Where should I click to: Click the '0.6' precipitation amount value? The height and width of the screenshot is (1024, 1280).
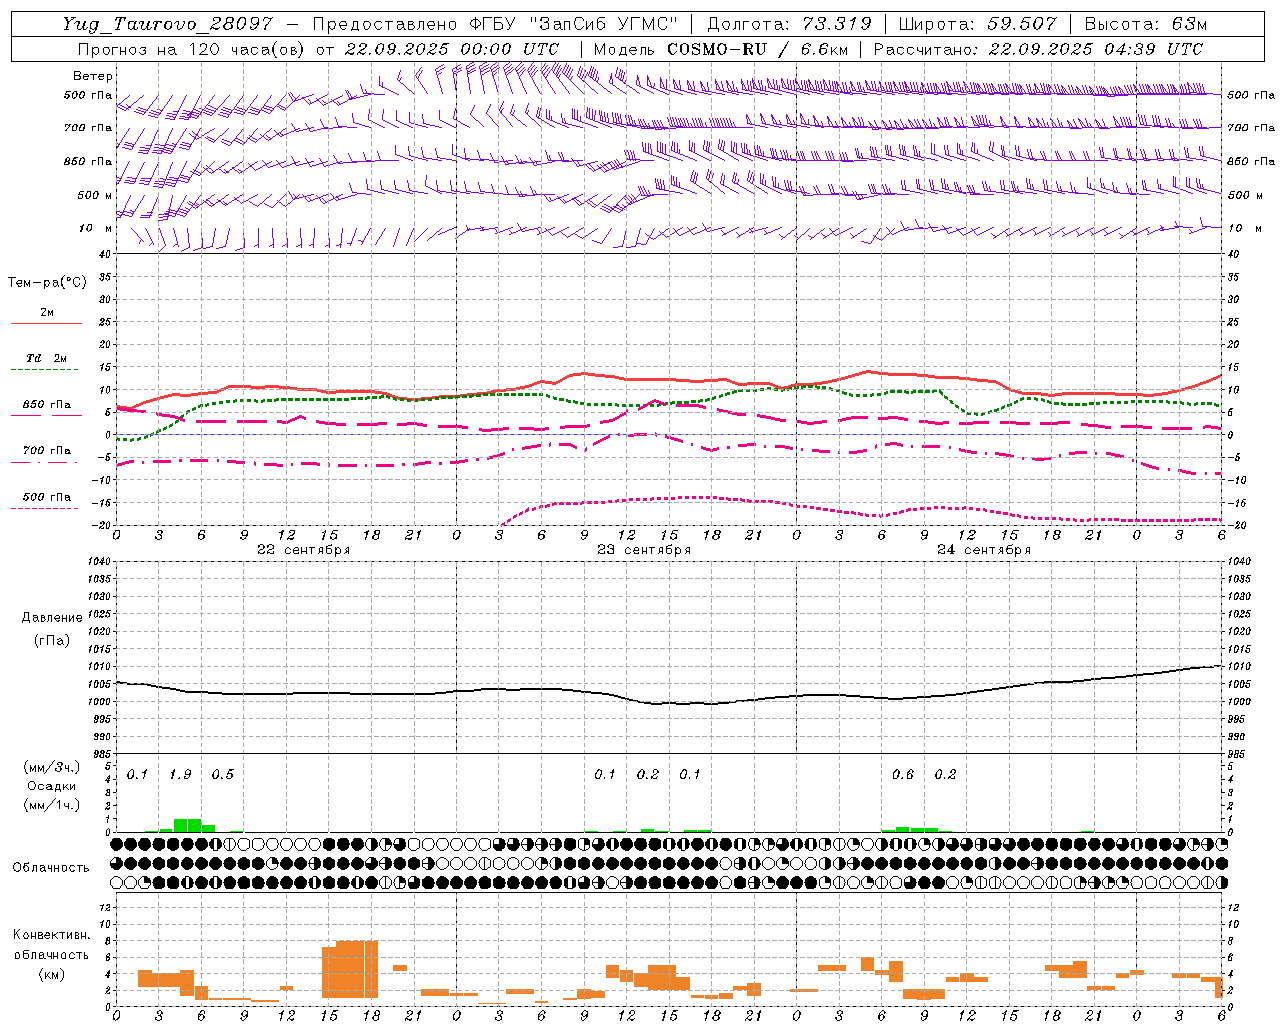coord(902,775)
